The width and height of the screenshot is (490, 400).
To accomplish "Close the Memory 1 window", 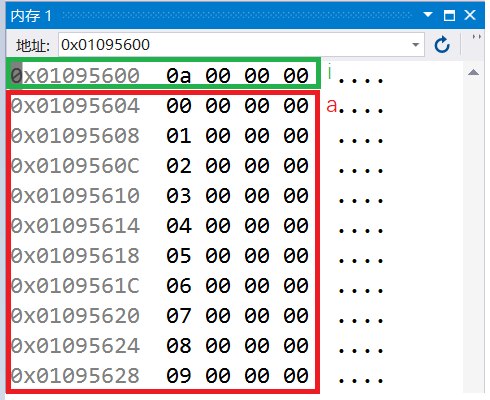I will (x=470, y=15).
